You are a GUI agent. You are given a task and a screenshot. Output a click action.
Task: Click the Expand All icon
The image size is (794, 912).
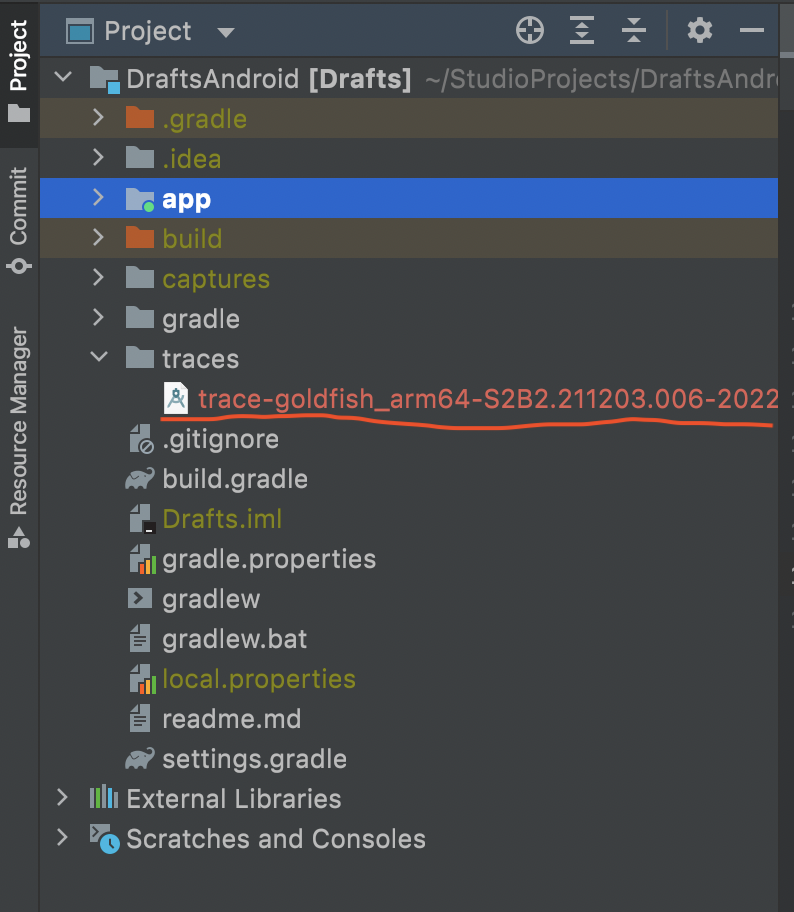(582, 31)
